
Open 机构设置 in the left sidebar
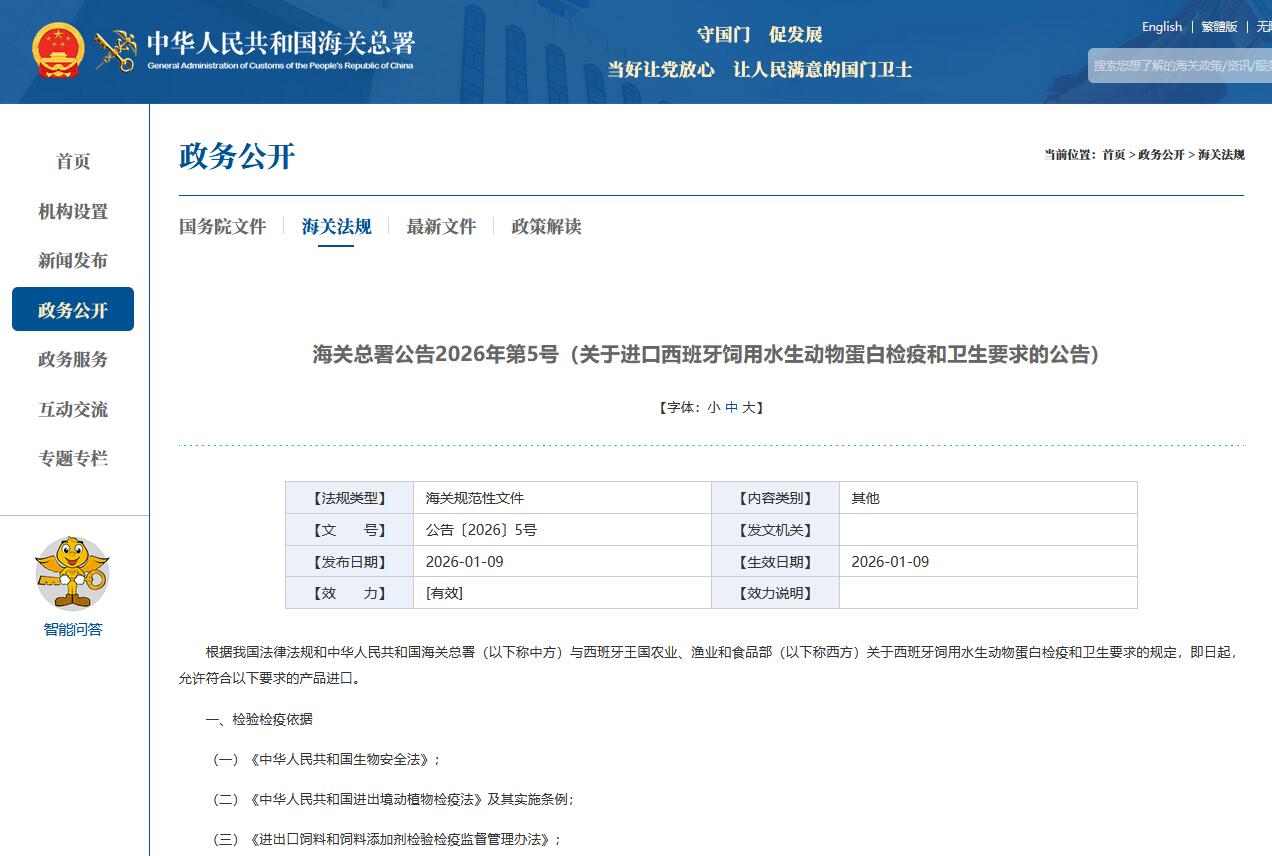pos(73,211)
